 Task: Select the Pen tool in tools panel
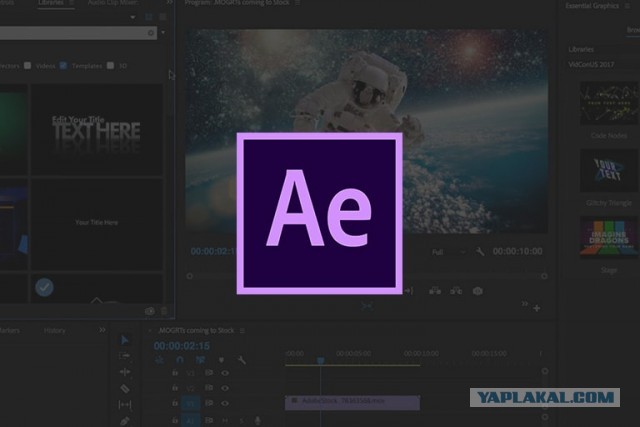125,421
